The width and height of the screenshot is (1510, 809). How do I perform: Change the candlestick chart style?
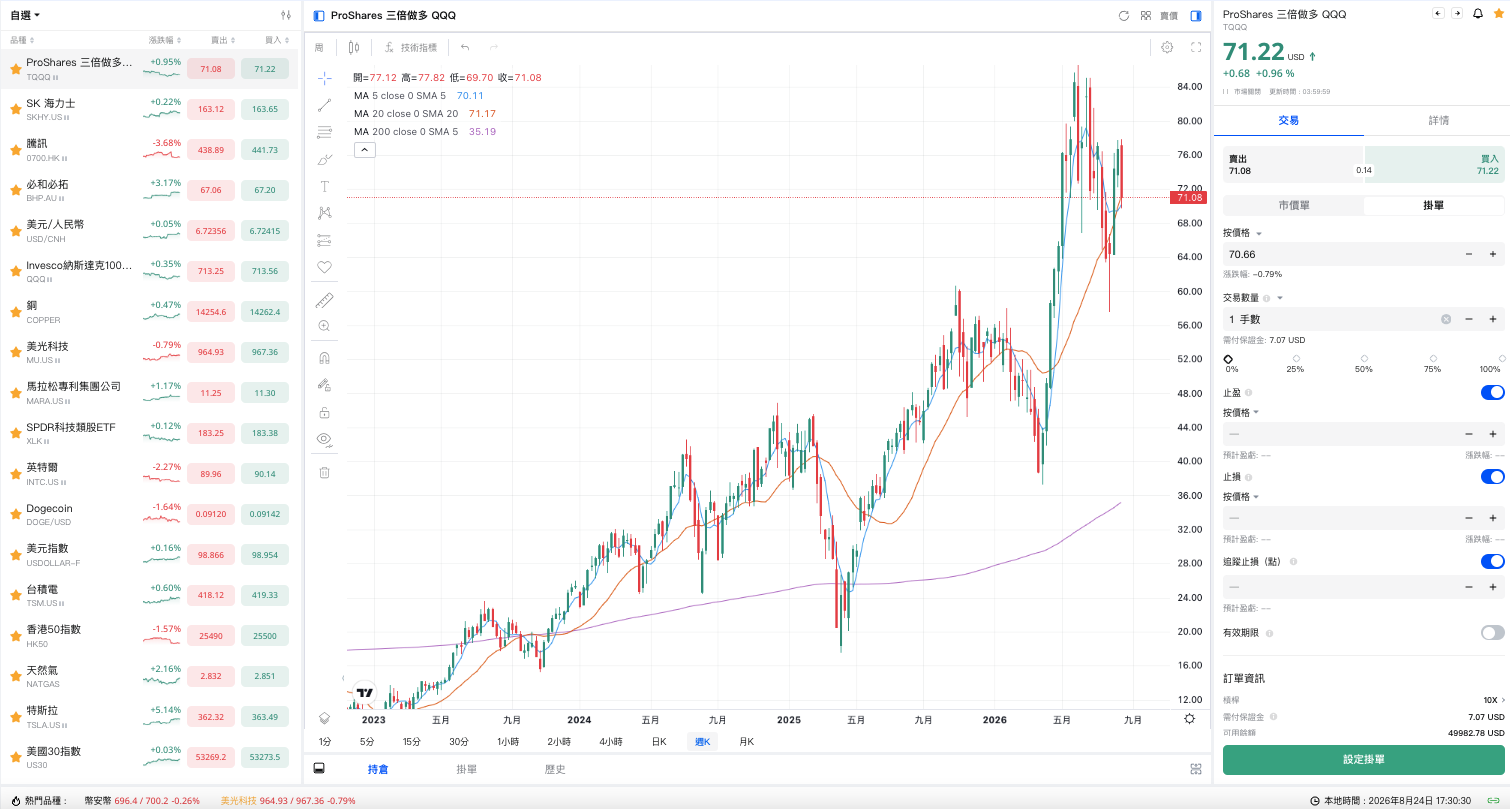point(353,47)
